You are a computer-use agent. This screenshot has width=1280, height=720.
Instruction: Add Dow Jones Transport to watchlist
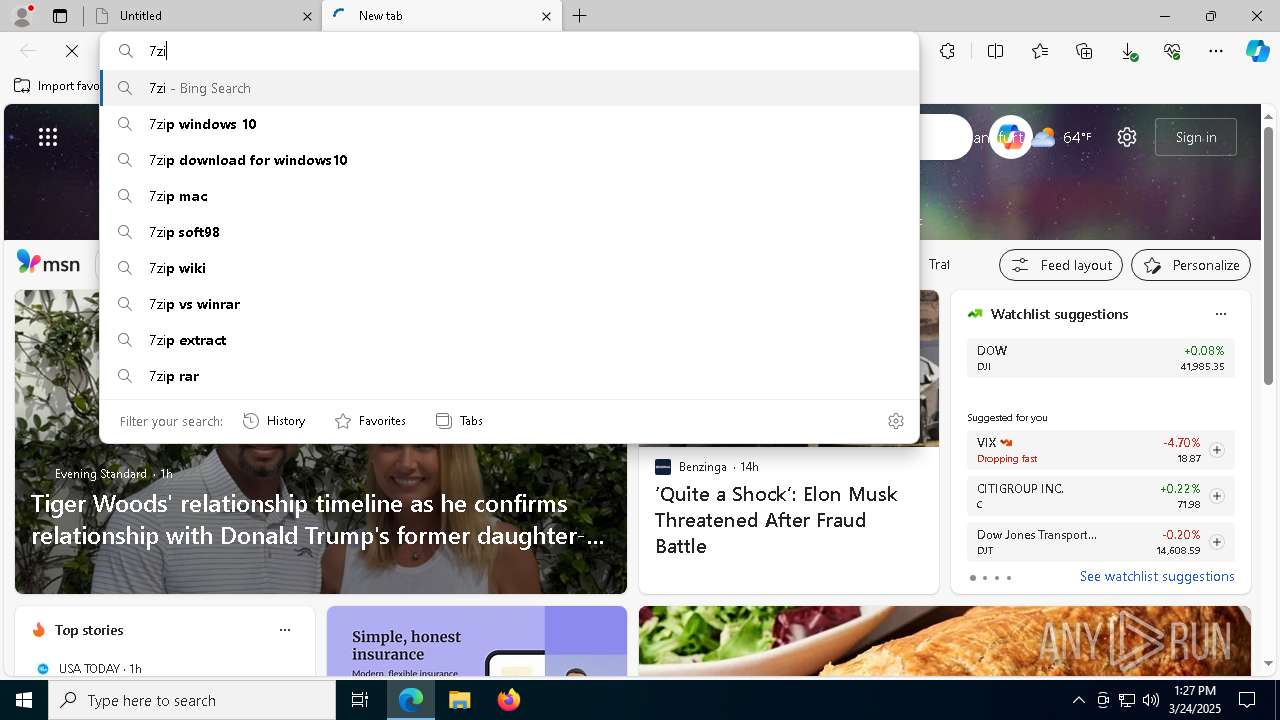1217,542
